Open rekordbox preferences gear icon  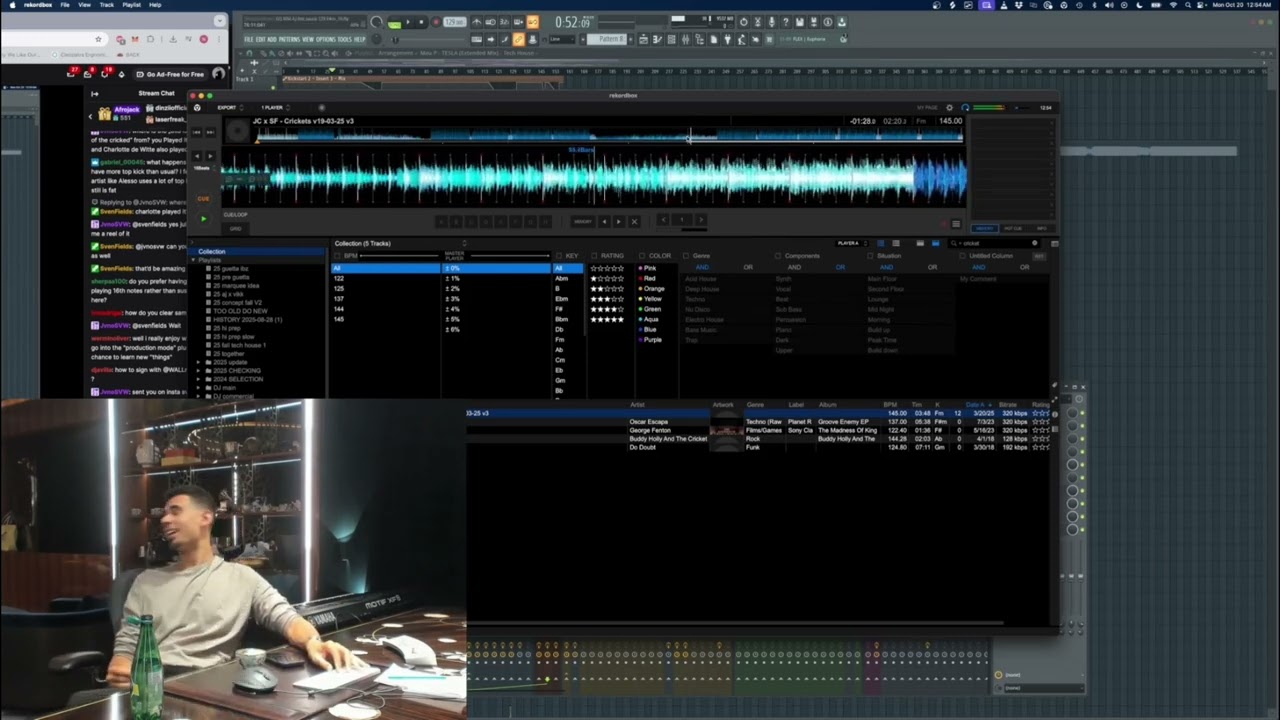click(x=949, y=108)
